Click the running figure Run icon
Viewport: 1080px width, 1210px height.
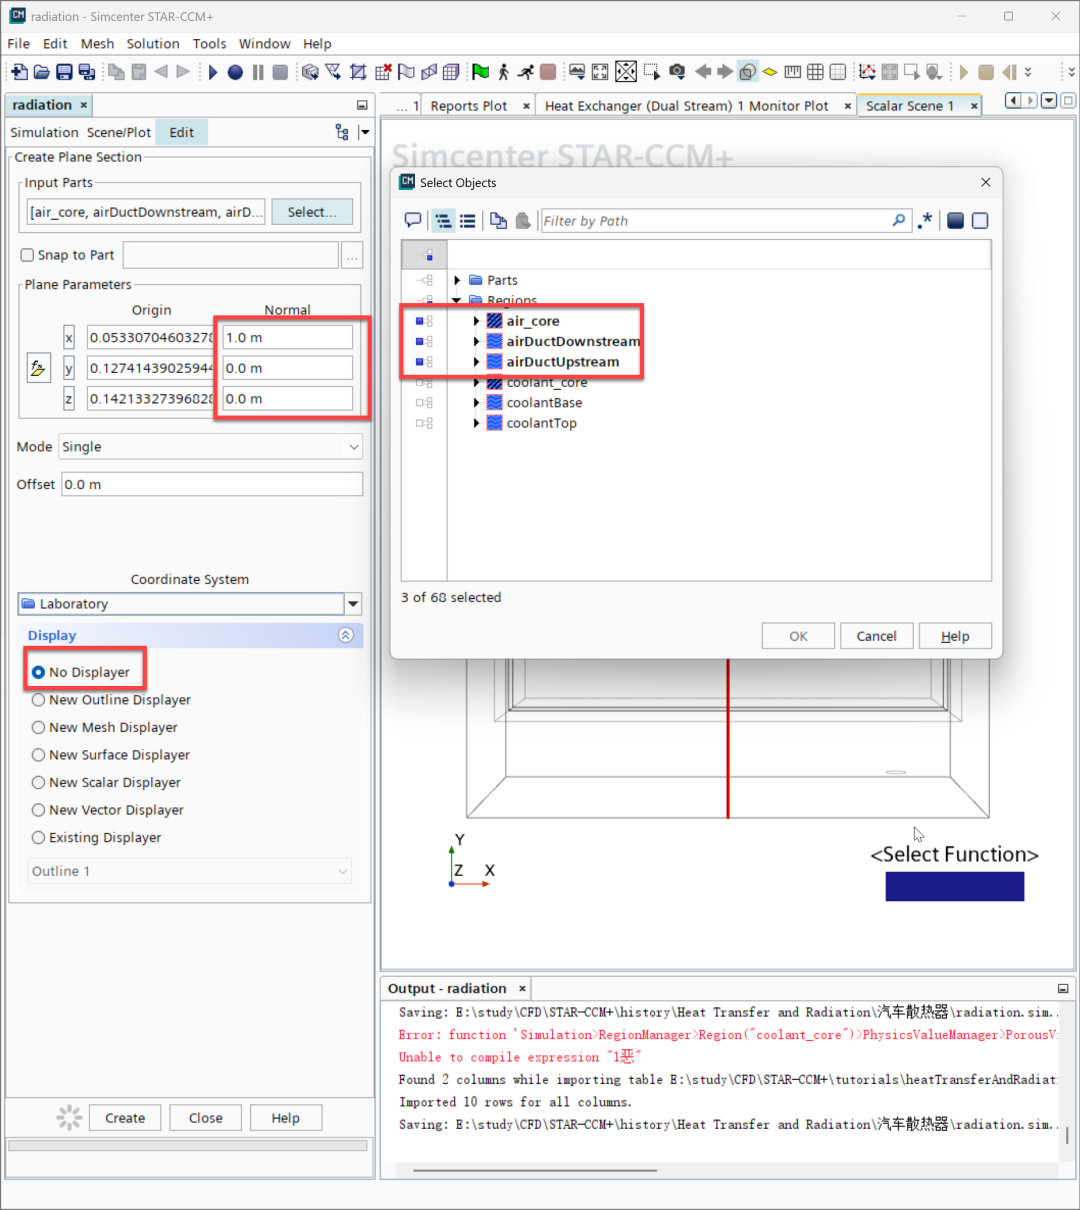(526, 72)
